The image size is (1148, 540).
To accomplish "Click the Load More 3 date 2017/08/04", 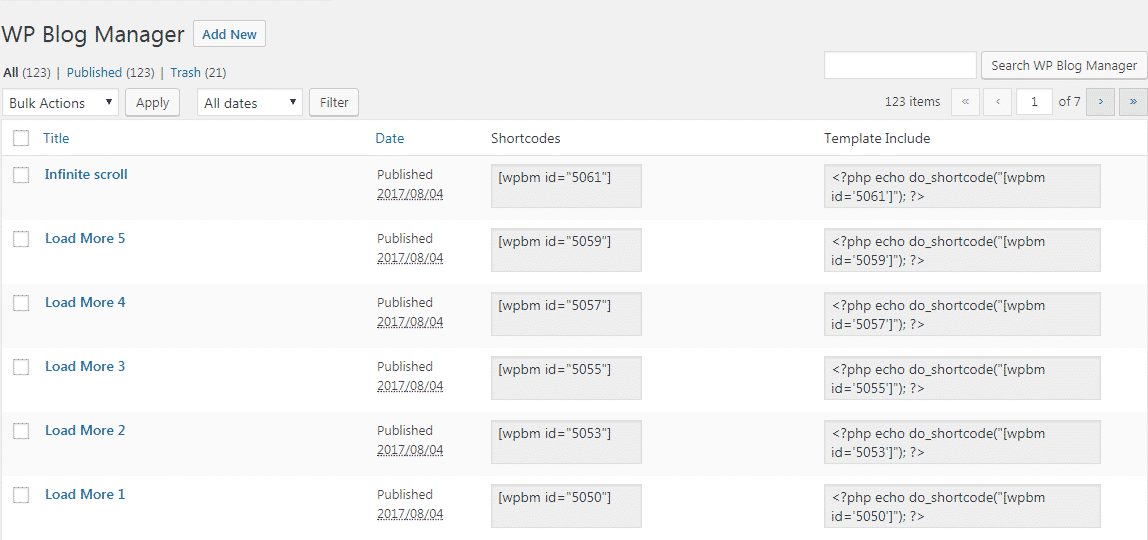I will coord(410,386).
